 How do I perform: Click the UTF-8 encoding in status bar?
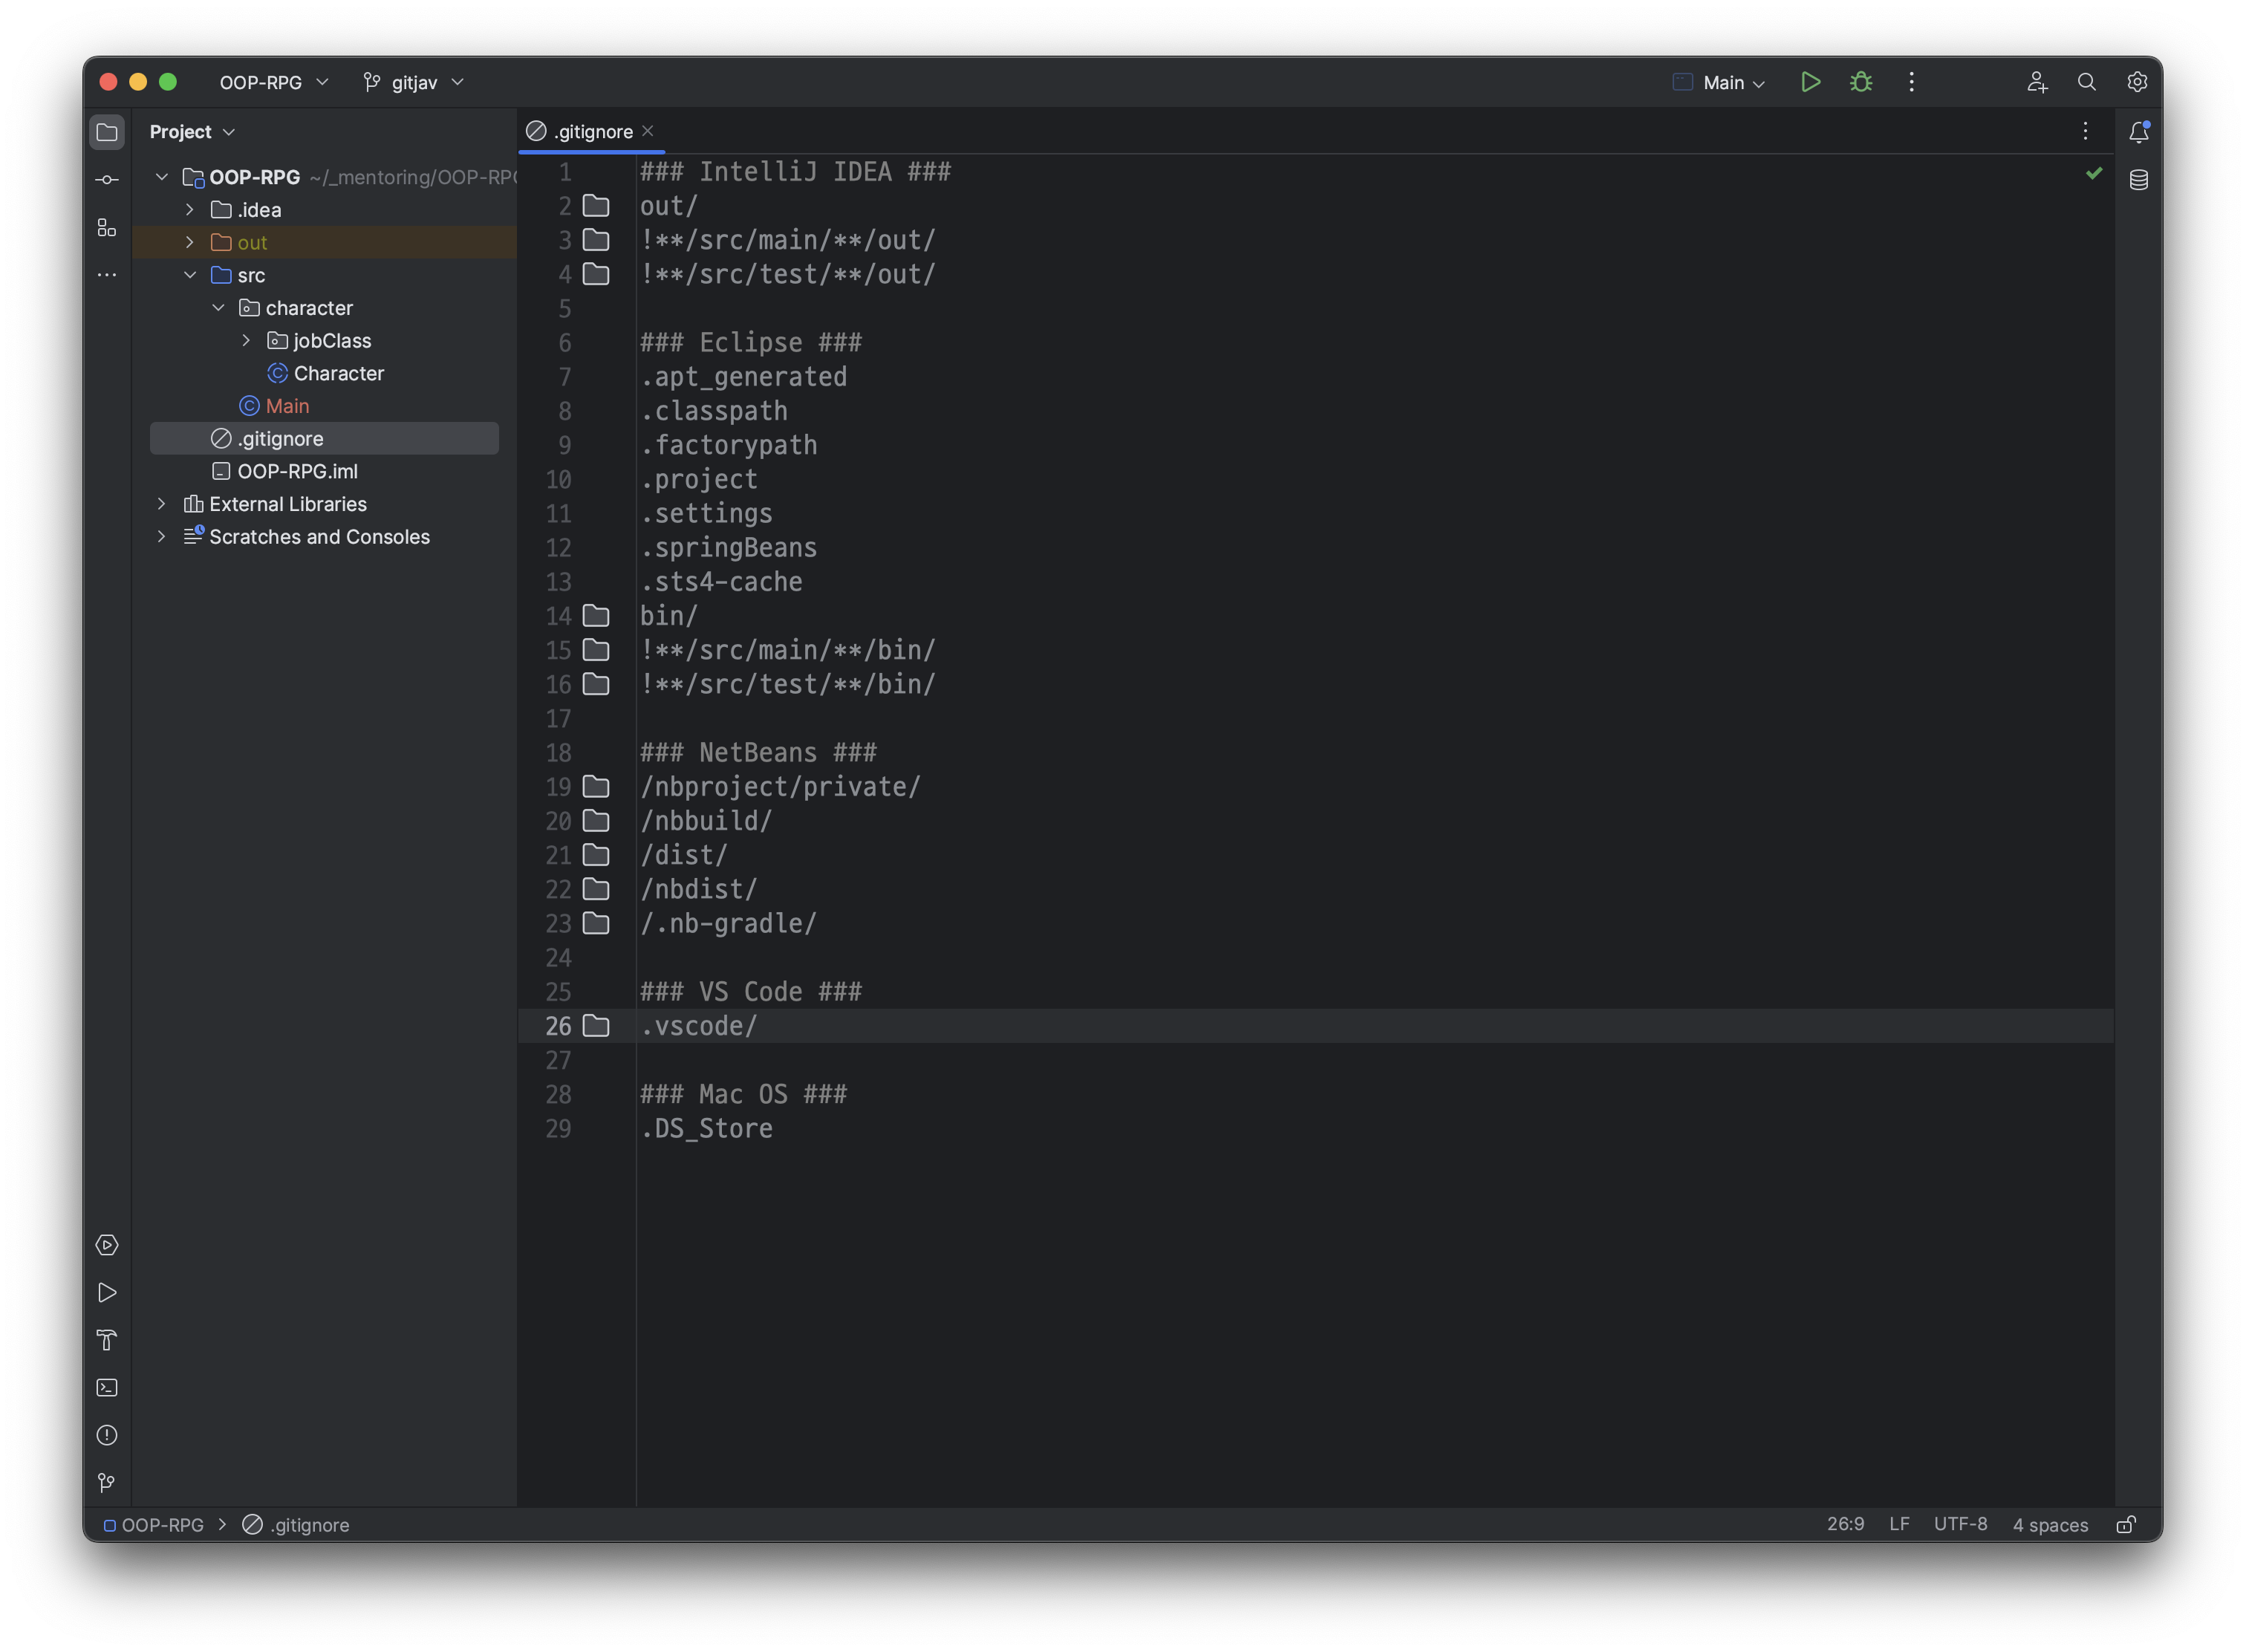pos(1960,1524)
